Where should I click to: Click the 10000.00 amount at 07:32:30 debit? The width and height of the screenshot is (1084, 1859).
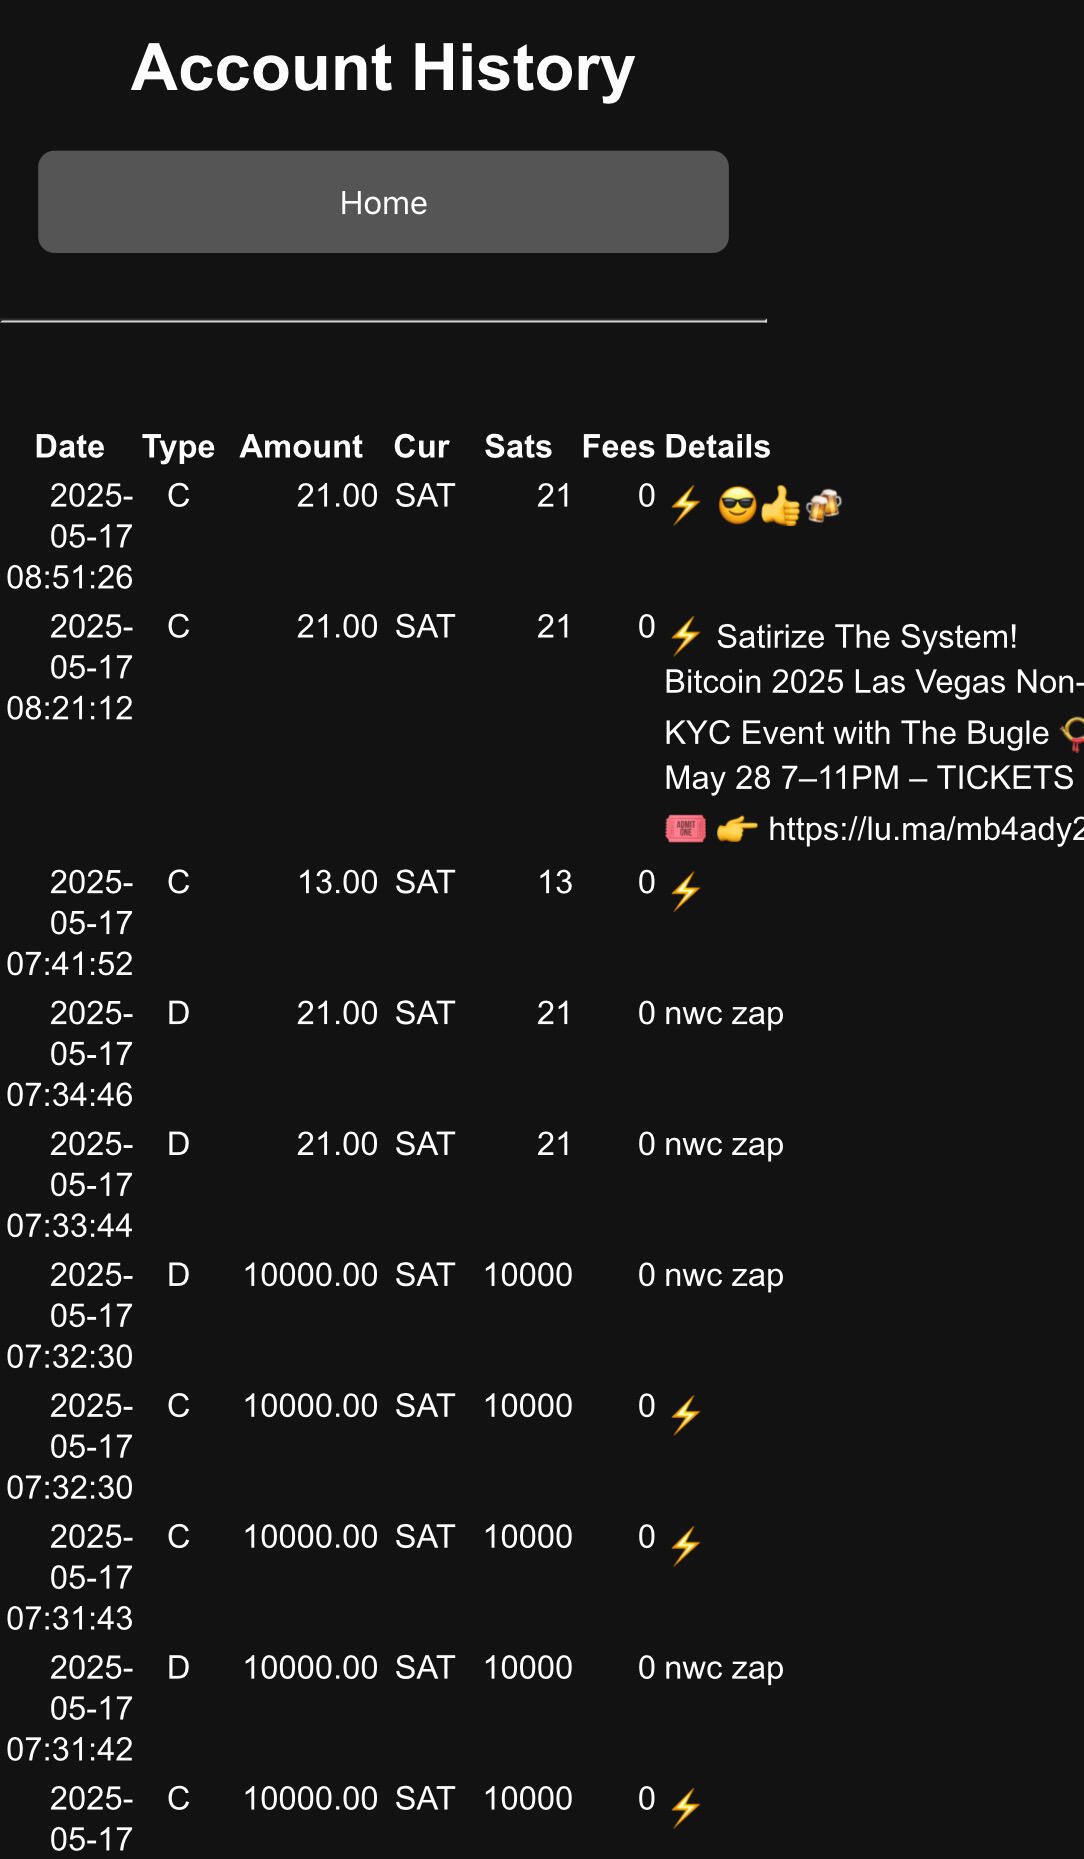[310, 1275]
